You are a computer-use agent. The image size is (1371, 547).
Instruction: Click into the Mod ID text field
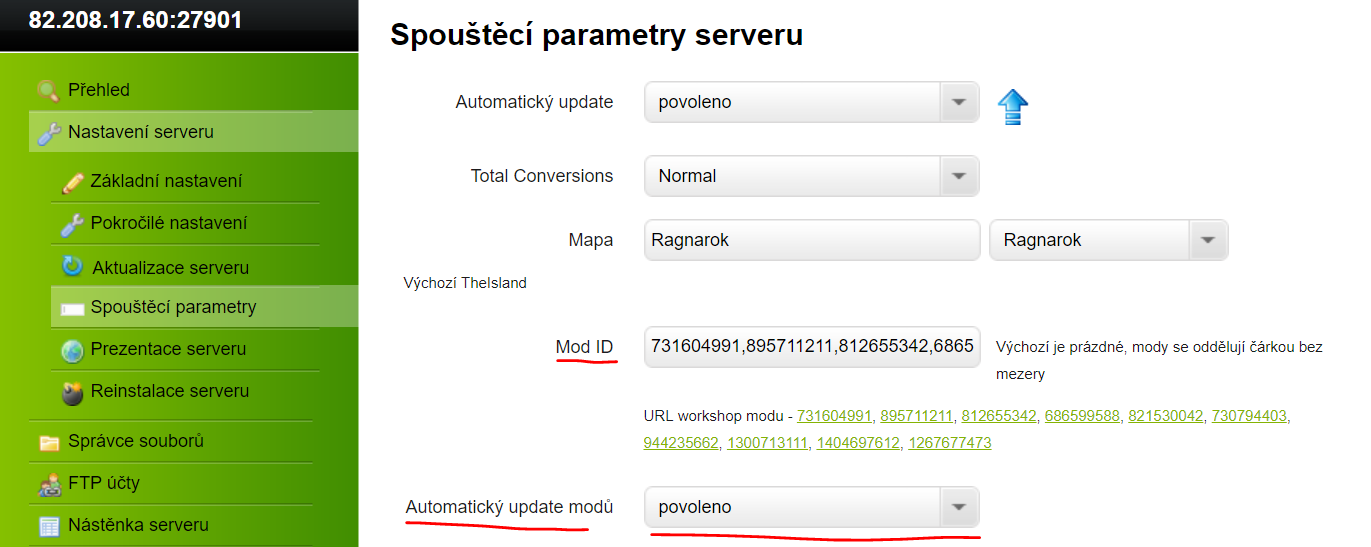812,346
